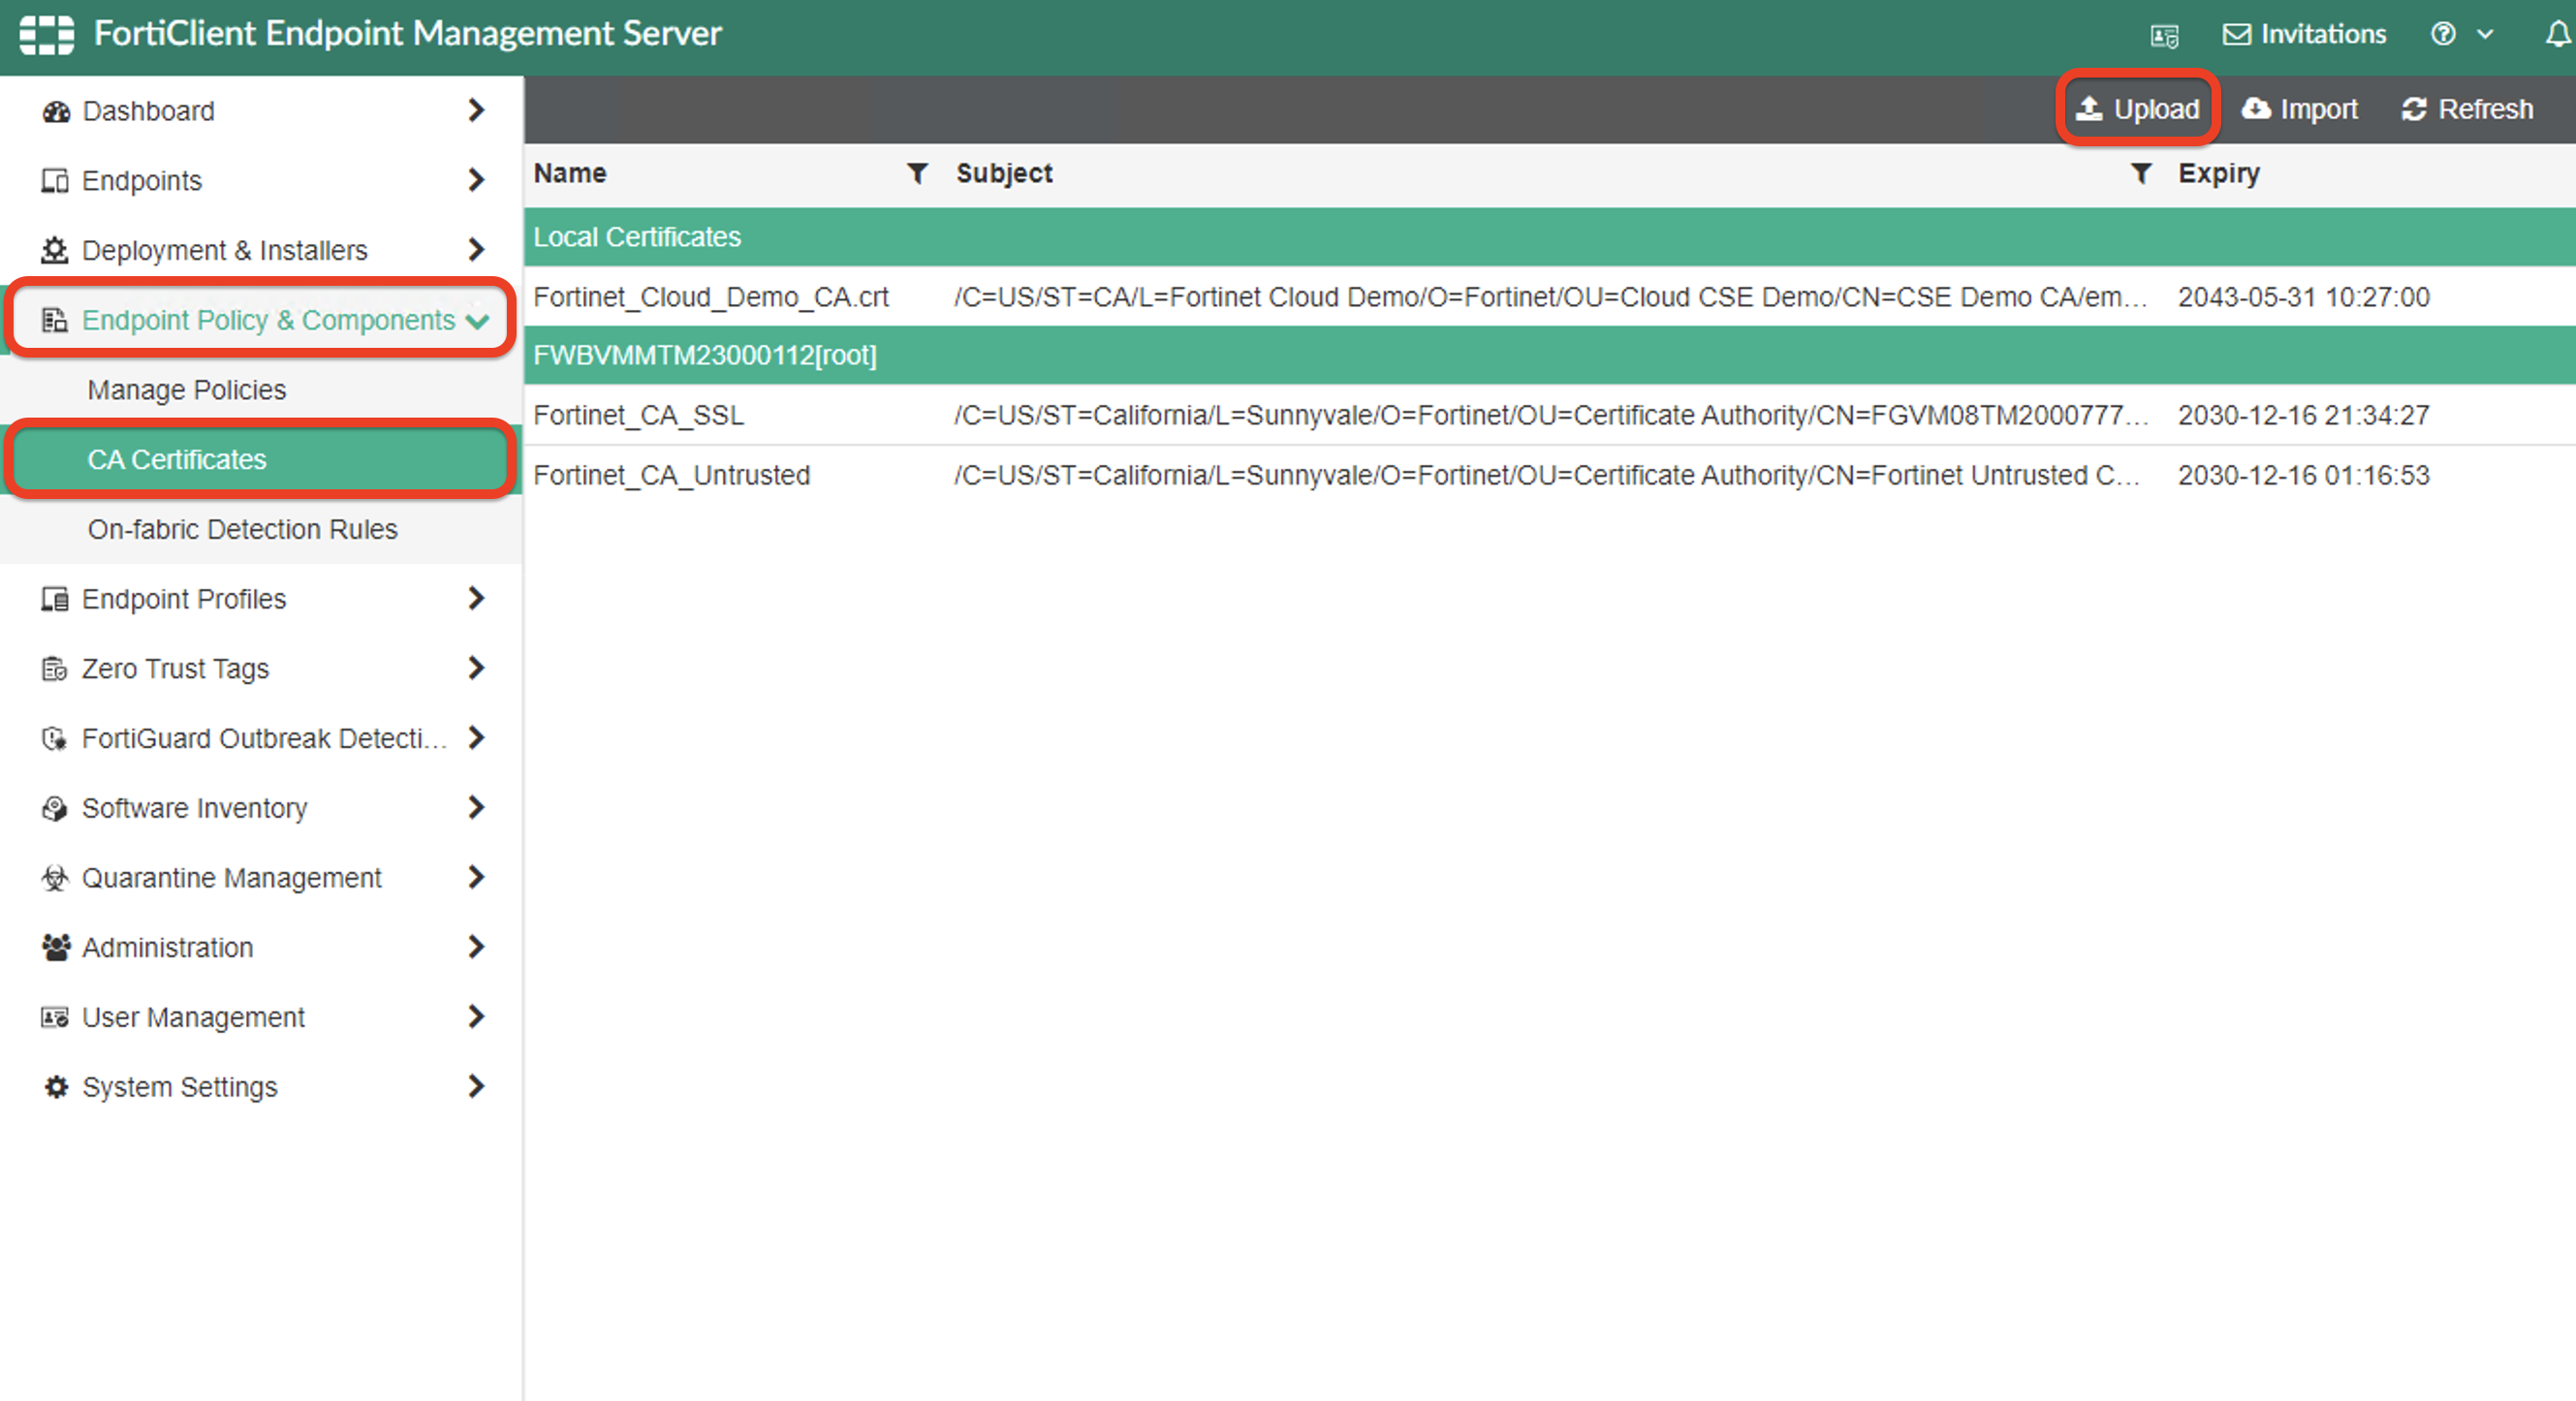This screenshot has height=1401, width=2576.
Task: Select the Fortinet_CA_SSL certificate row
Action: click(1549, 415)
